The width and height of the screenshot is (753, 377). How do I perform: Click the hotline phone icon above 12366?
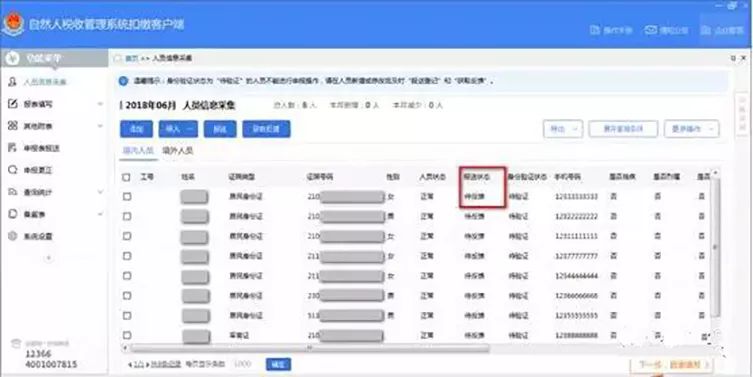pos(16,343)
